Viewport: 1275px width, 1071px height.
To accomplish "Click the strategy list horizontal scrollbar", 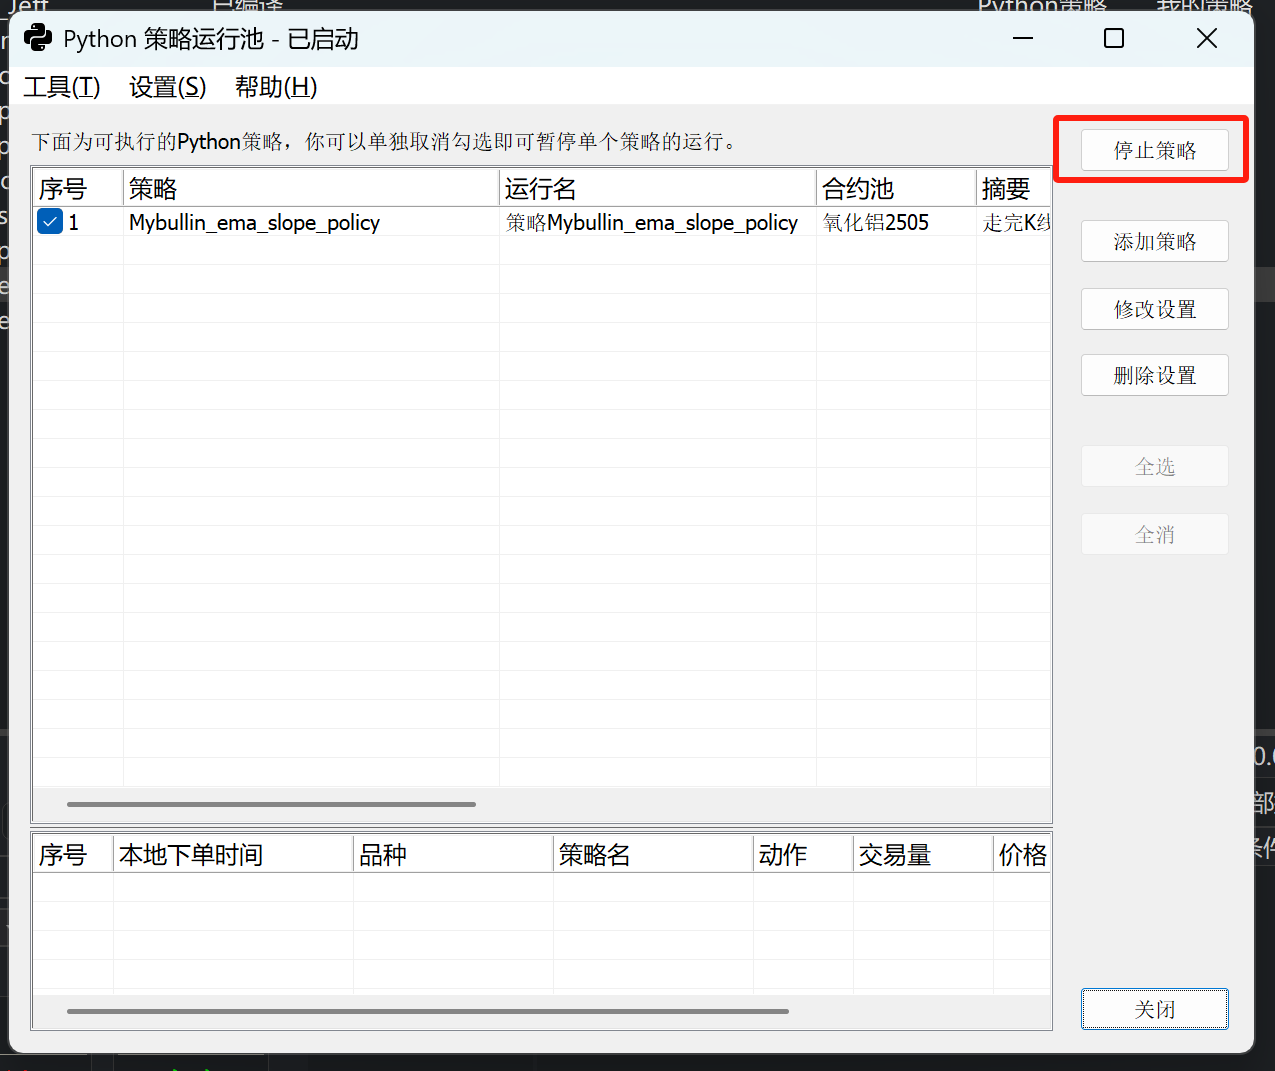I will point(271,804).
